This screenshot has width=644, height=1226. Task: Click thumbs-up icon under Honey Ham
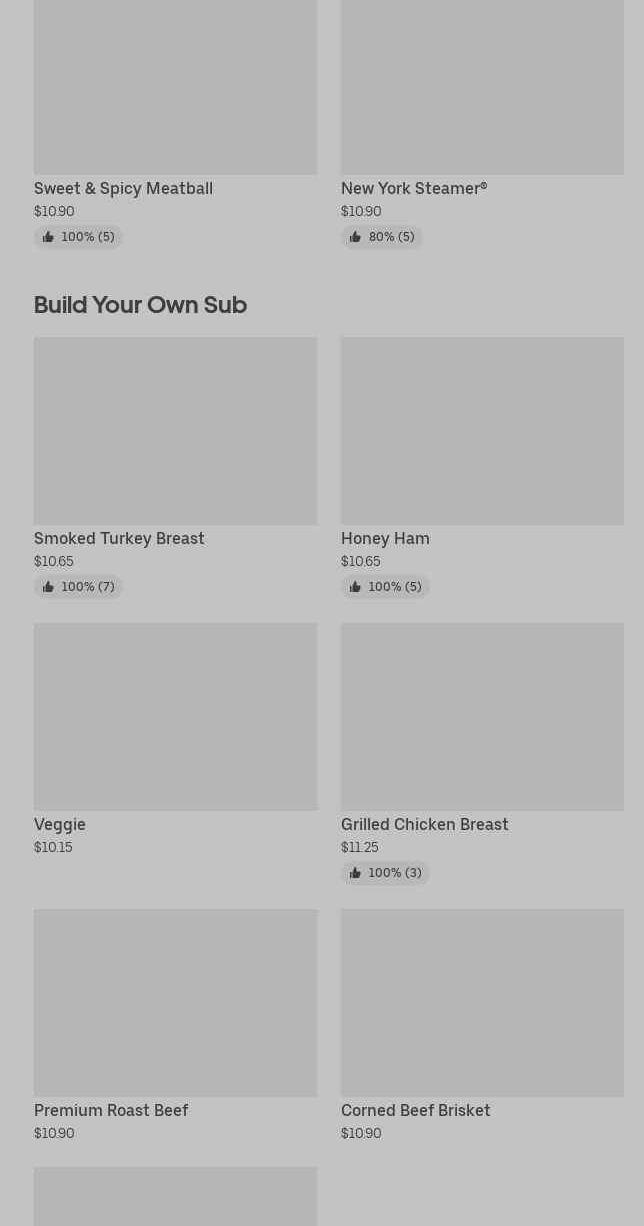[x=355, y=587]
